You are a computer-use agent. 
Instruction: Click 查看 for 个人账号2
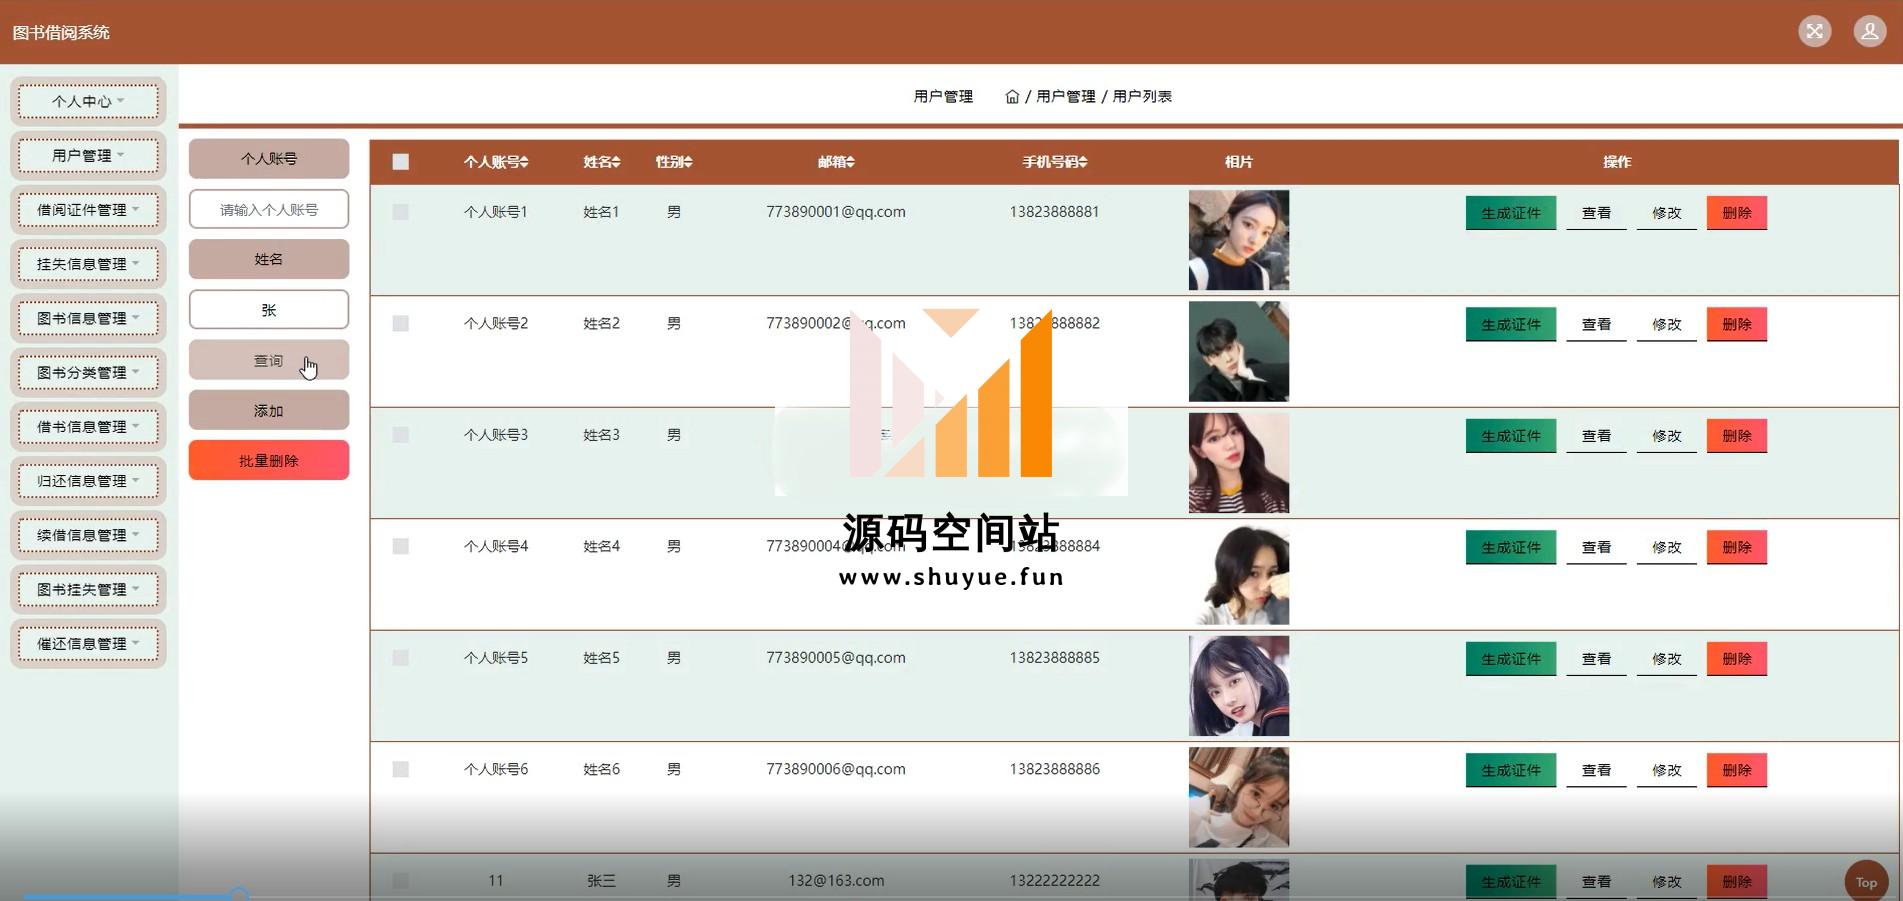pos(1596,324)
